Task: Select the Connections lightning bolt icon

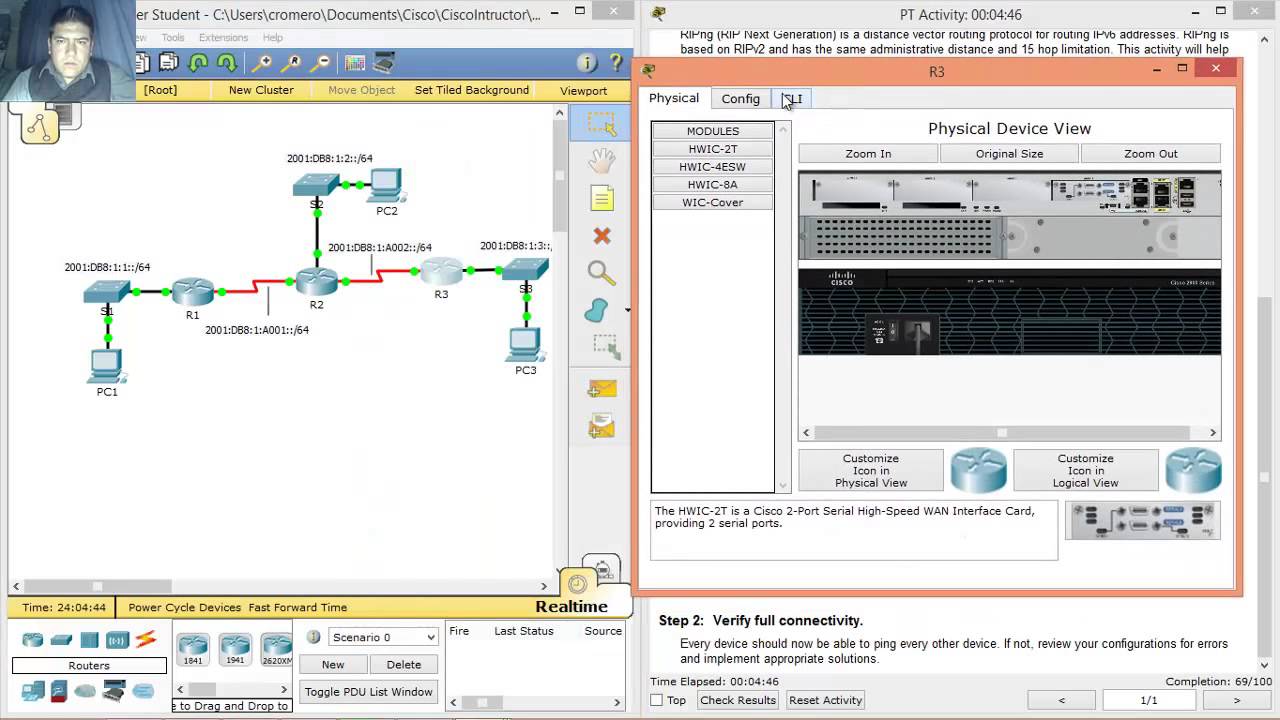Action: [x=146, y=640]
